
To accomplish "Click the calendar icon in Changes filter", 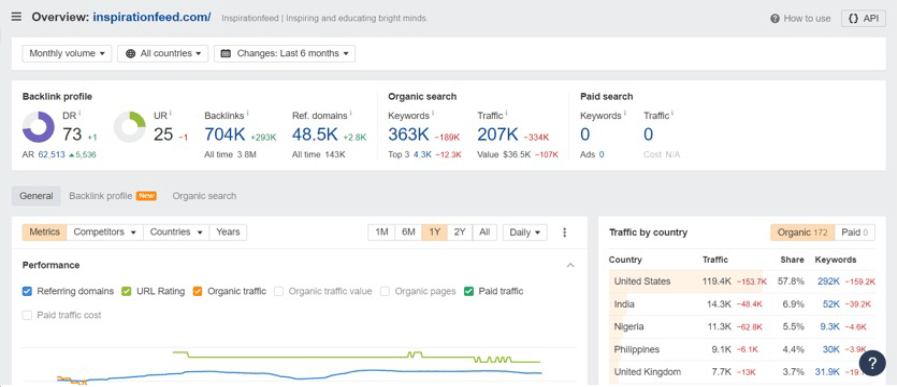I will pos(226,53).
